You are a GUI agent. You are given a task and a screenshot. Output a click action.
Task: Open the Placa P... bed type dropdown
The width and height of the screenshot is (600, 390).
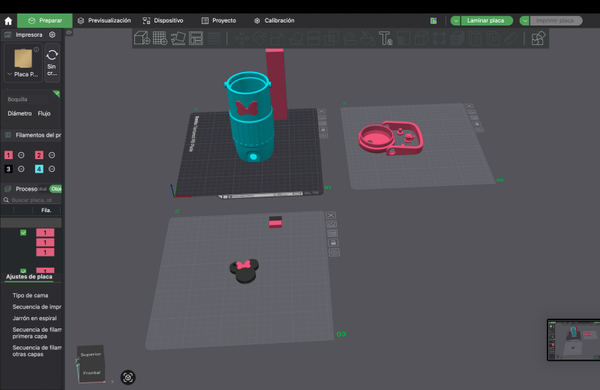click(23, 74)
